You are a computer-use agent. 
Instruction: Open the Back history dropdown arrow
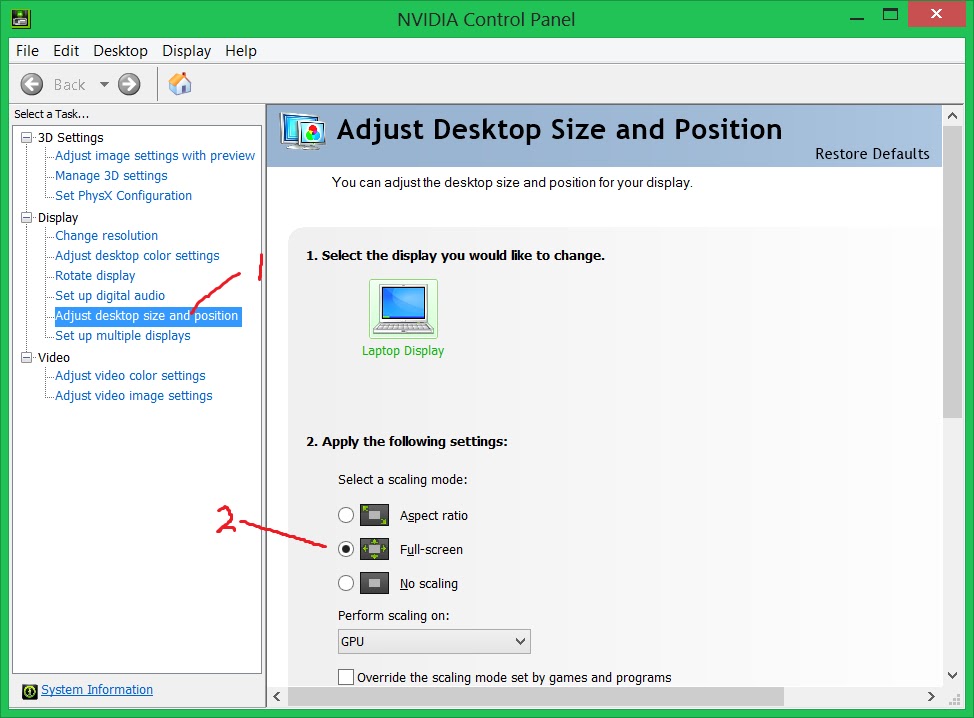click(x=104, y=84)
